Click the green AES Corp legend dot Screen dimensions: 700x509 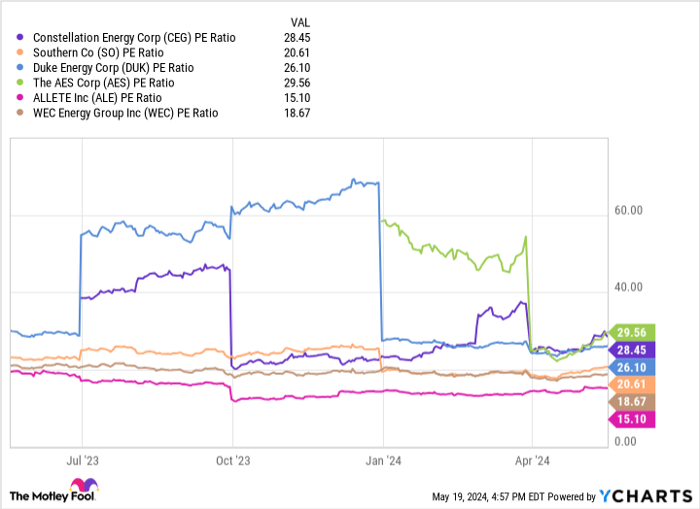pyautogui.click(x=21, y=83)
